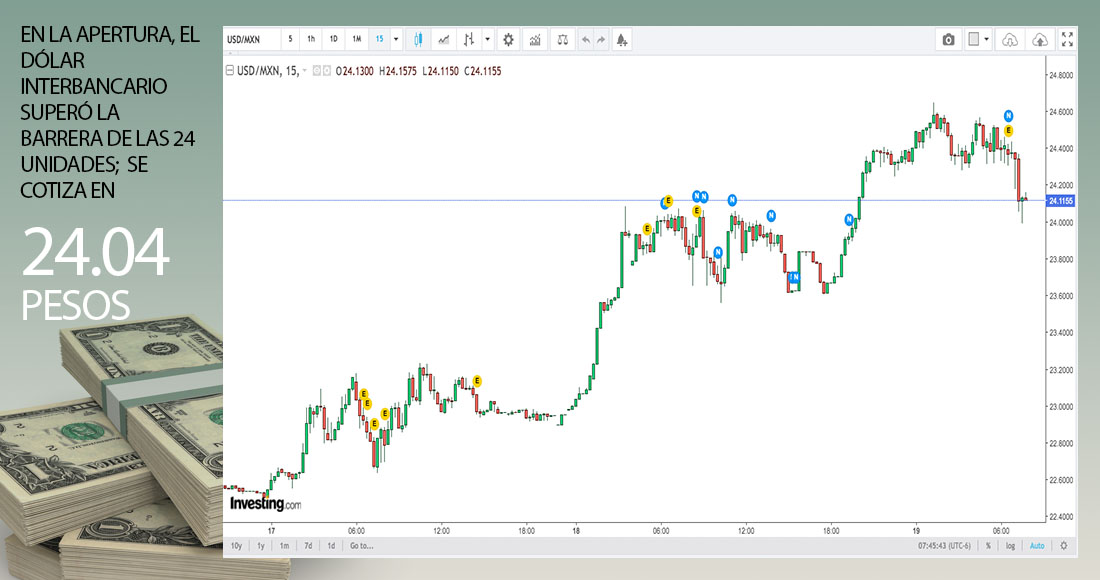
Task: Add an alert with the bell icon
Action: click(622, 40)
